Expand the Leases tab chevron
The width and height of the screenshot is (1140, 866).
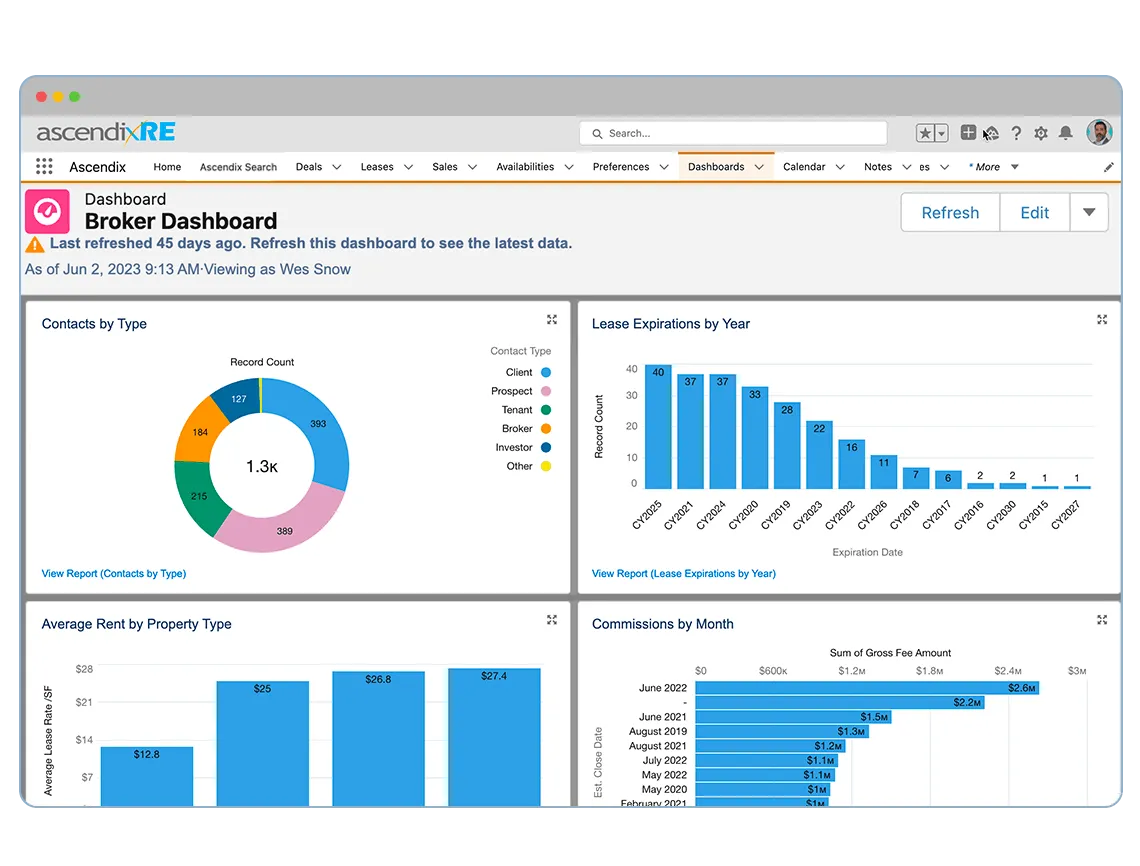409,167
